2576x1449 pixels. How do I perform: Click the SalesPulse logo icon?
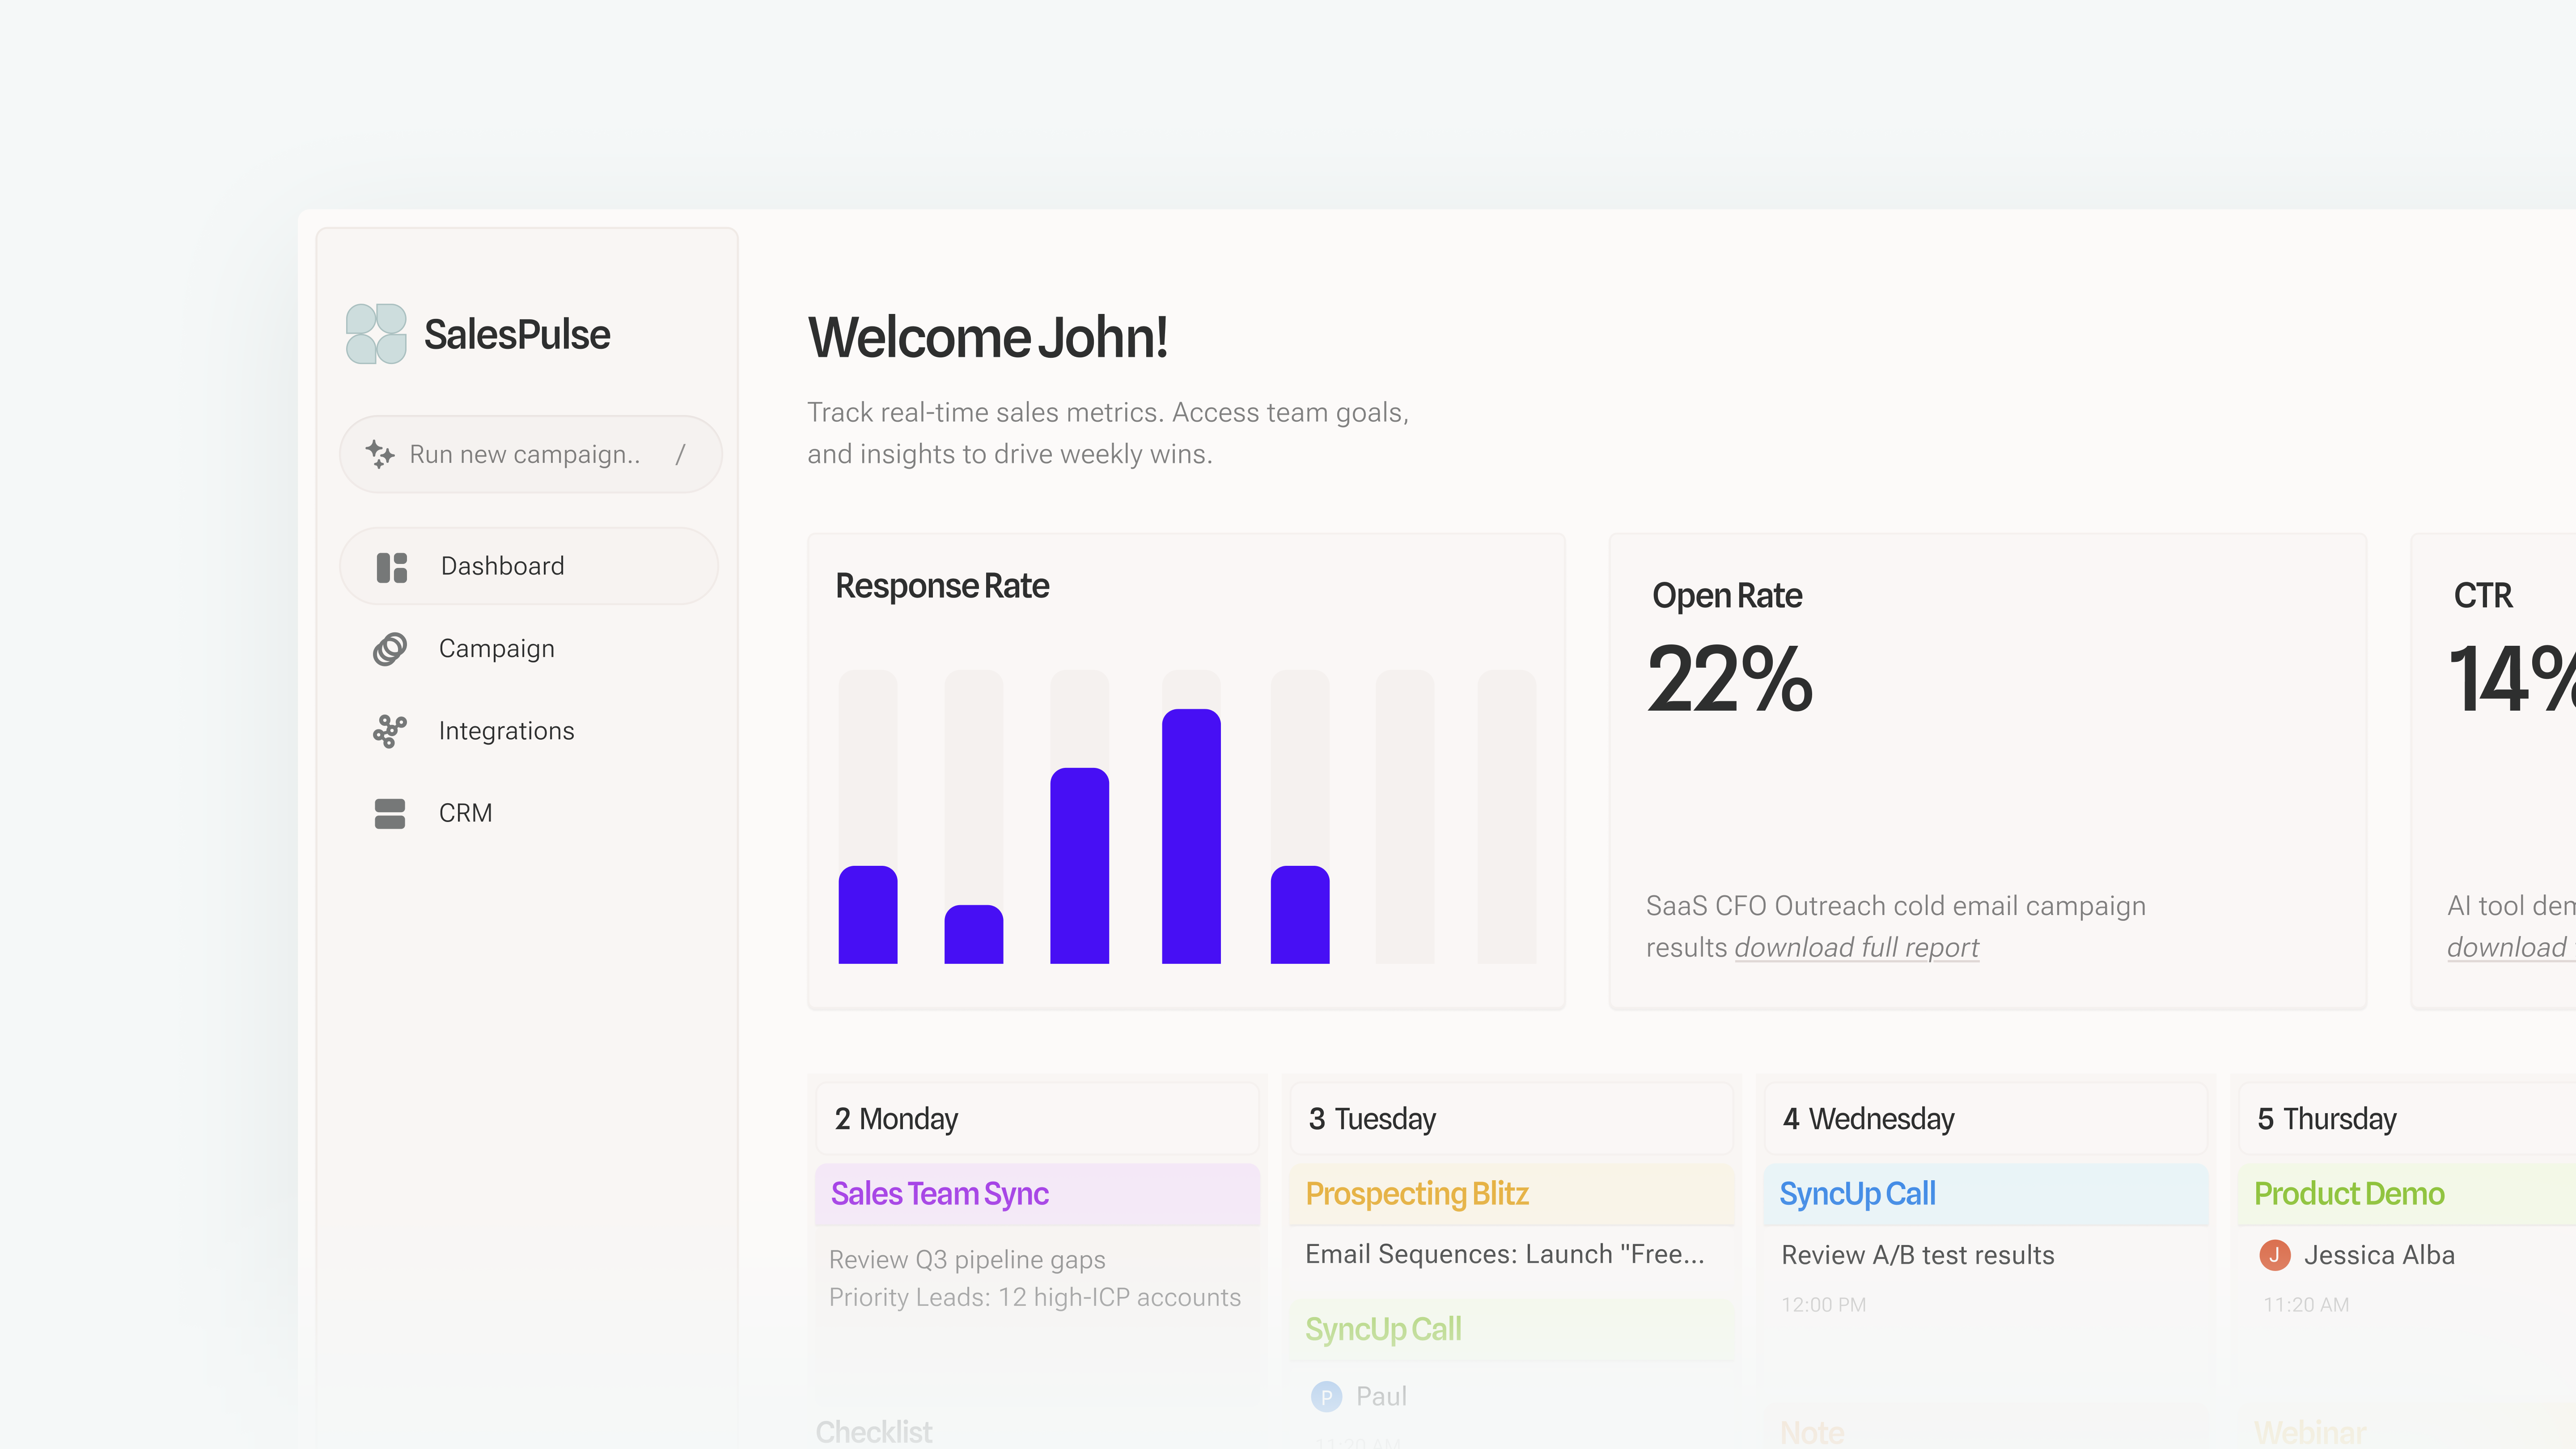tap(376, 334)
